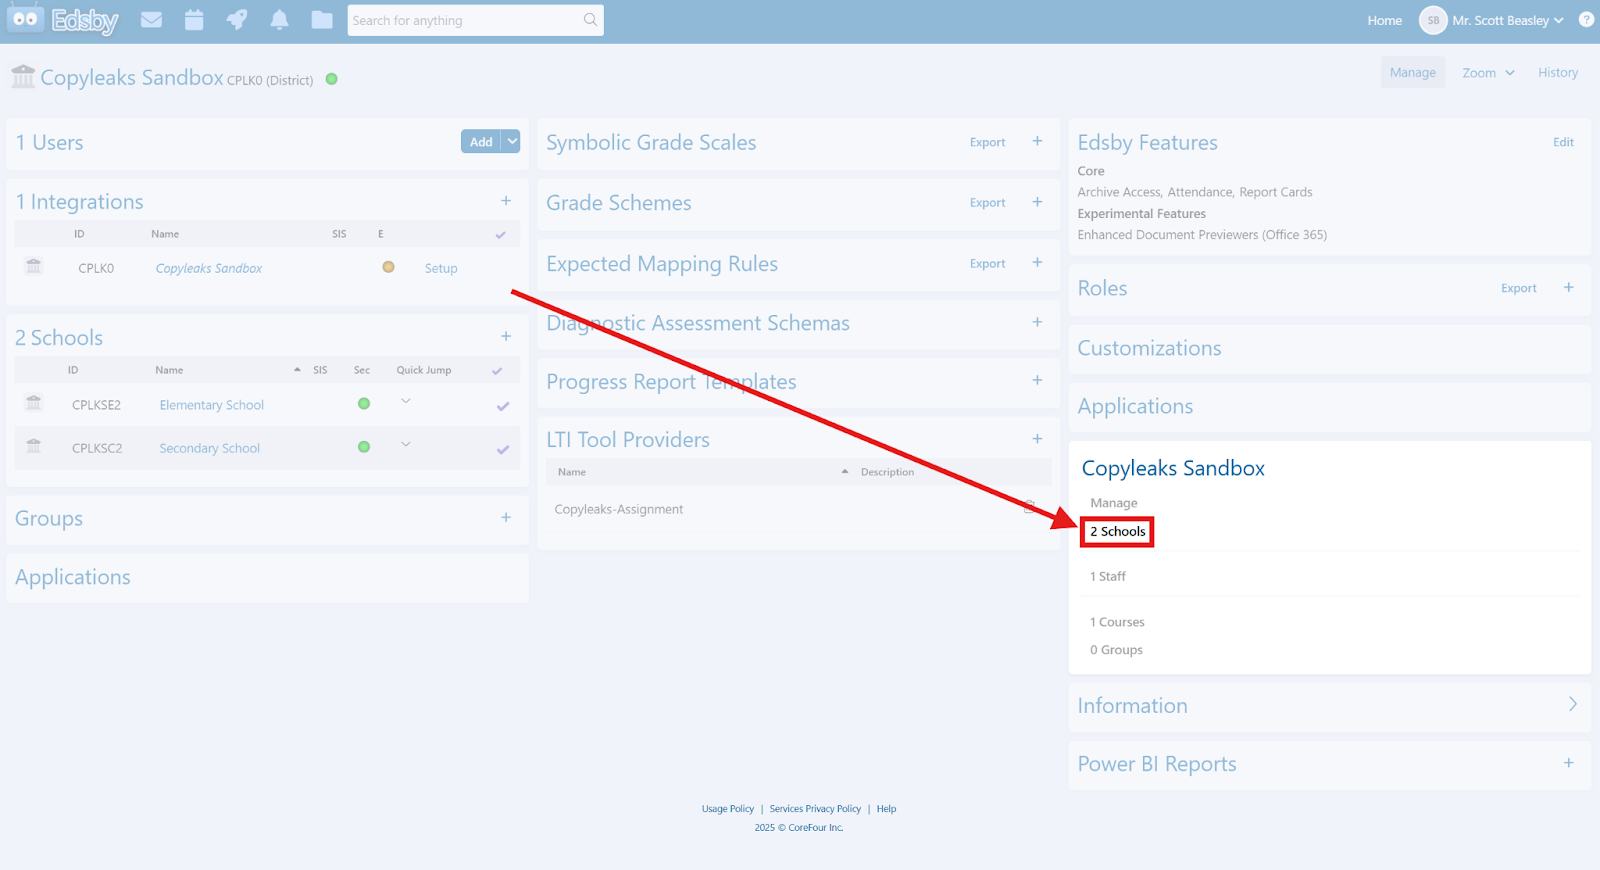Open the folder icon in top bar

(322, 20)
